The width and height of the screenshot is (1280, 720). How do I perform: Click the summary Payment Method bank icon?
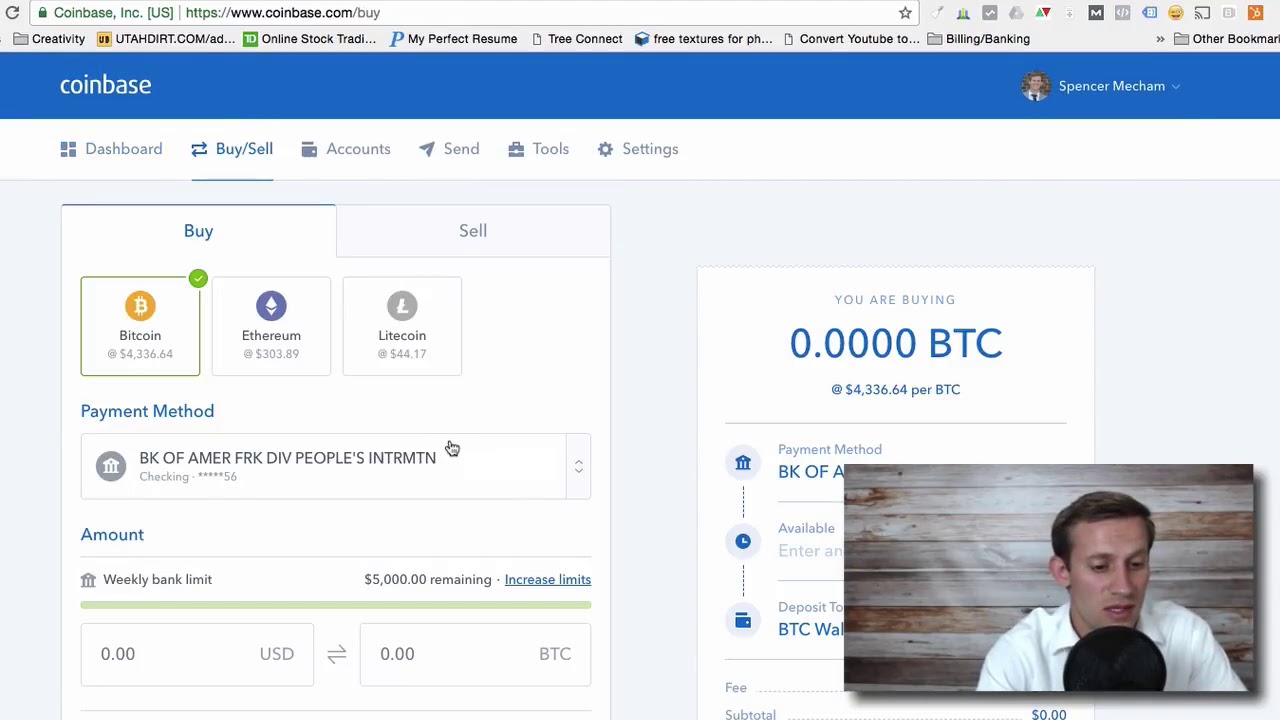(743, 463)
